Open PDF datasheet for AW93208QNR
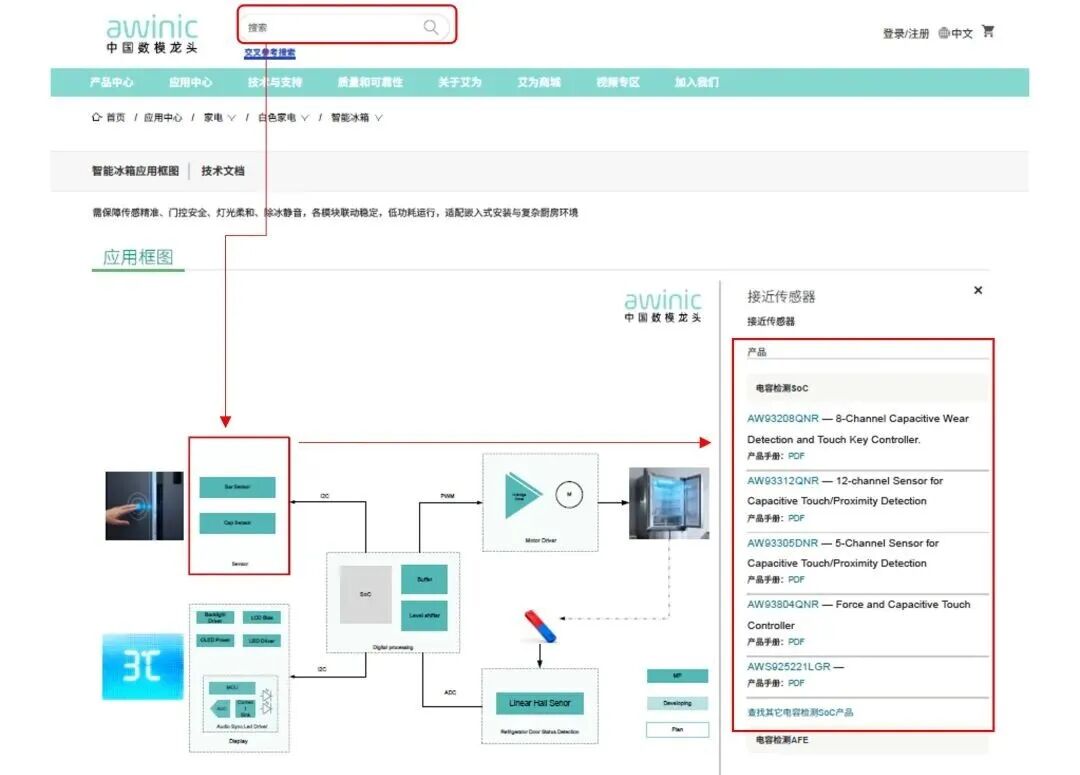The image size is (1080, 775). coord(796,456)
